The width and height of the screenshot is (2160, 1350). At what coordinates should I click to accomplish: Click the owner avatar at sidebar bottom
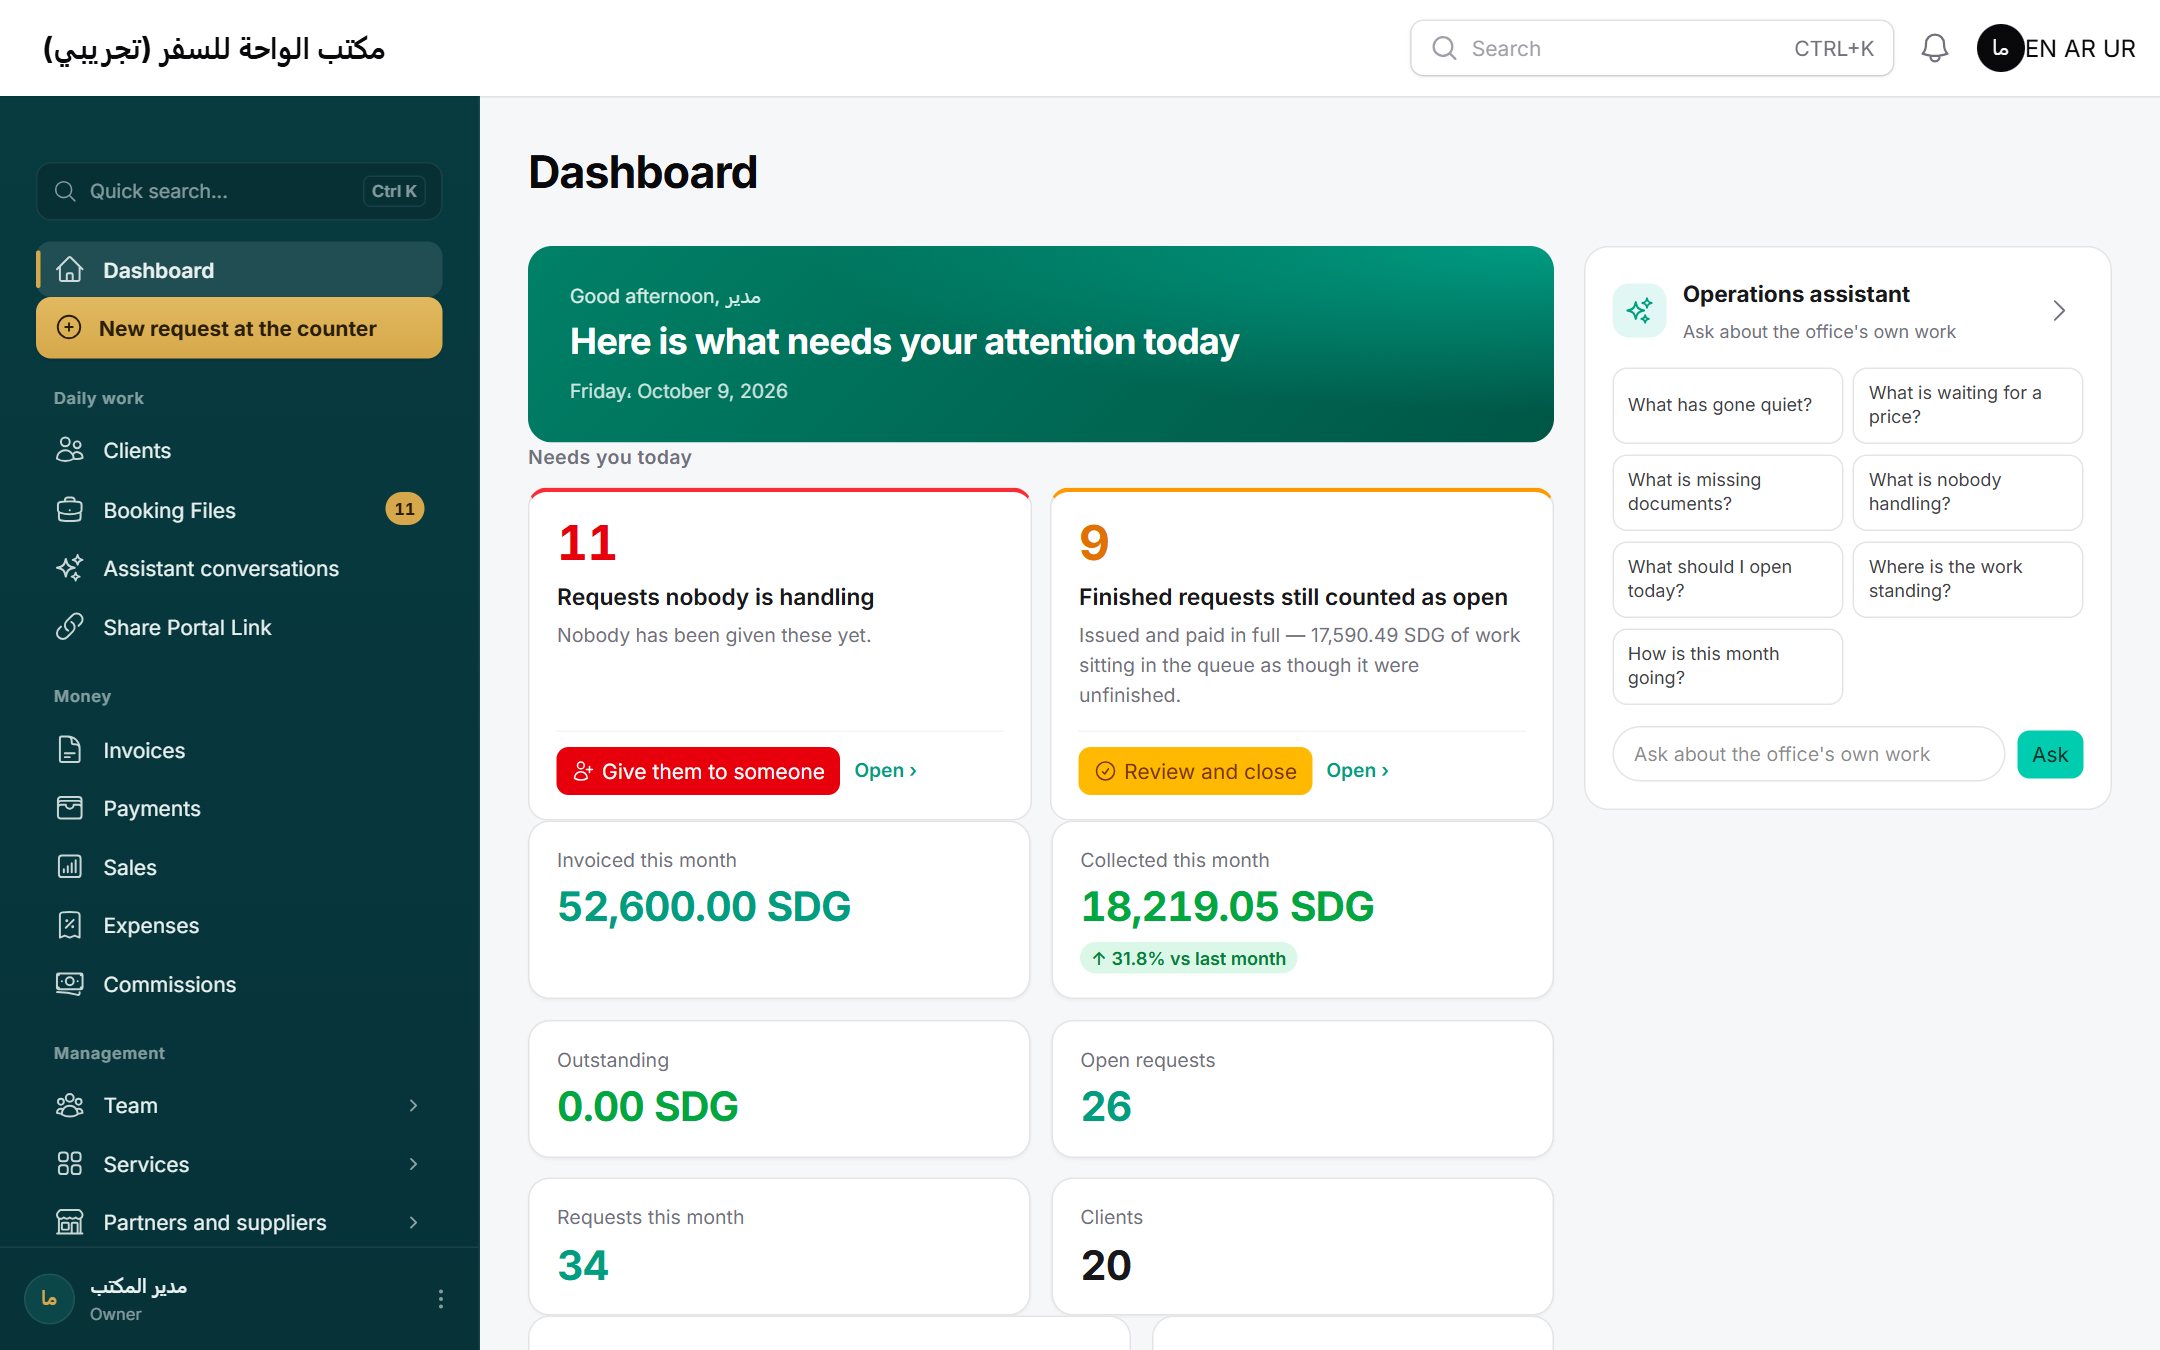click(49, 1299)
